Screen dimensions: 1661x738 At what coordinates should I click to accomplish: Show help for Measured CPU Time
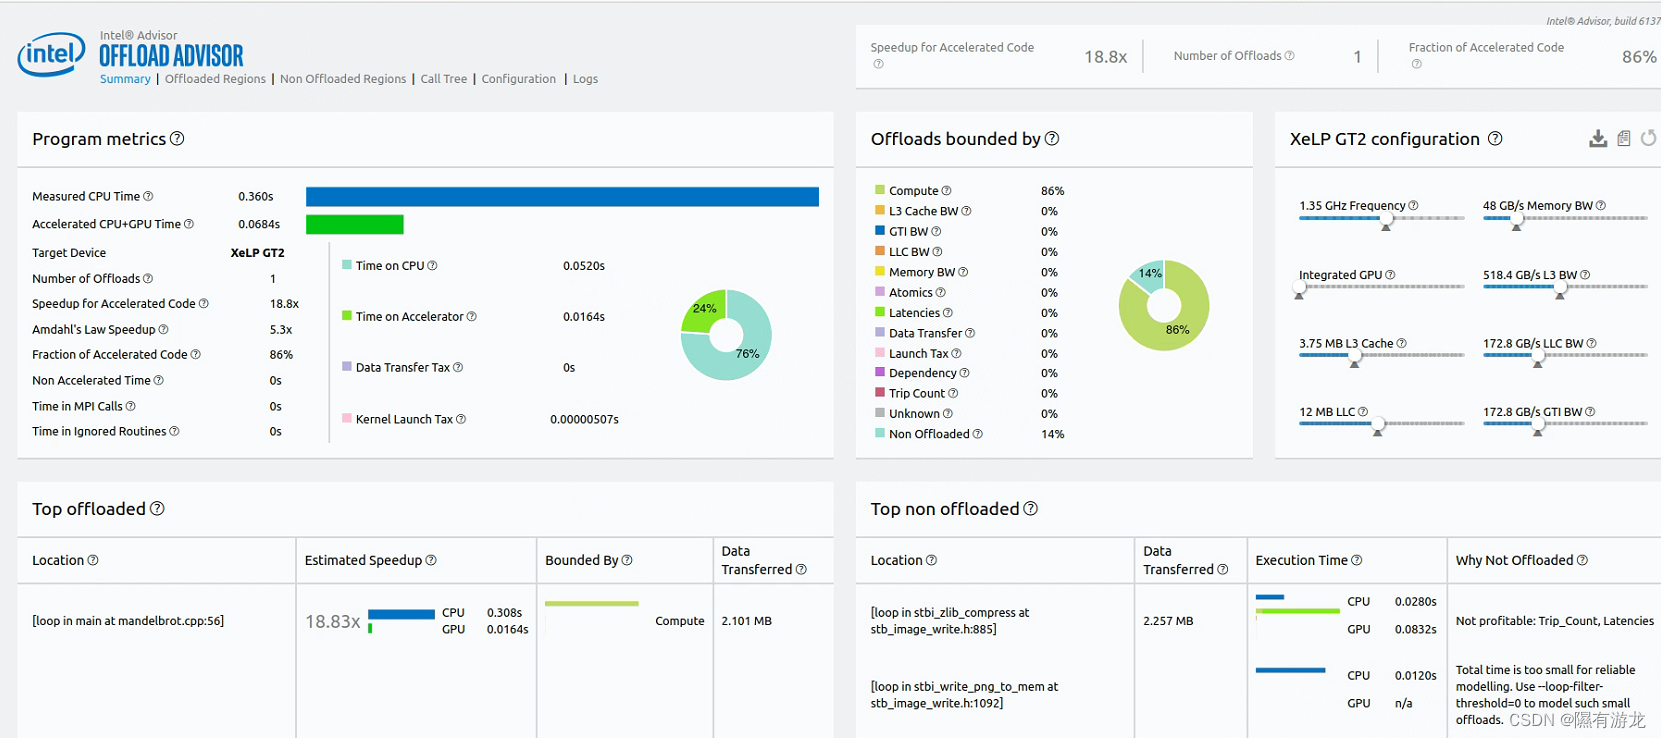pyautogui.click(x=148, y=197)
